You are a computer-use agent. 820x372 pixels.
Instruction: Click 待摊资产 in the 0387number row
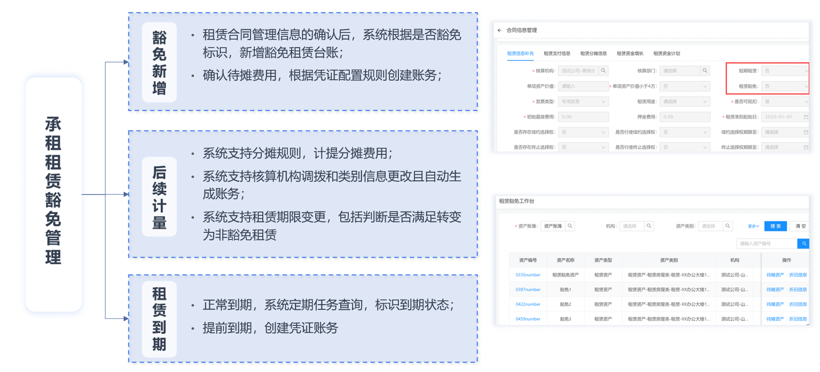click(775, 289)
